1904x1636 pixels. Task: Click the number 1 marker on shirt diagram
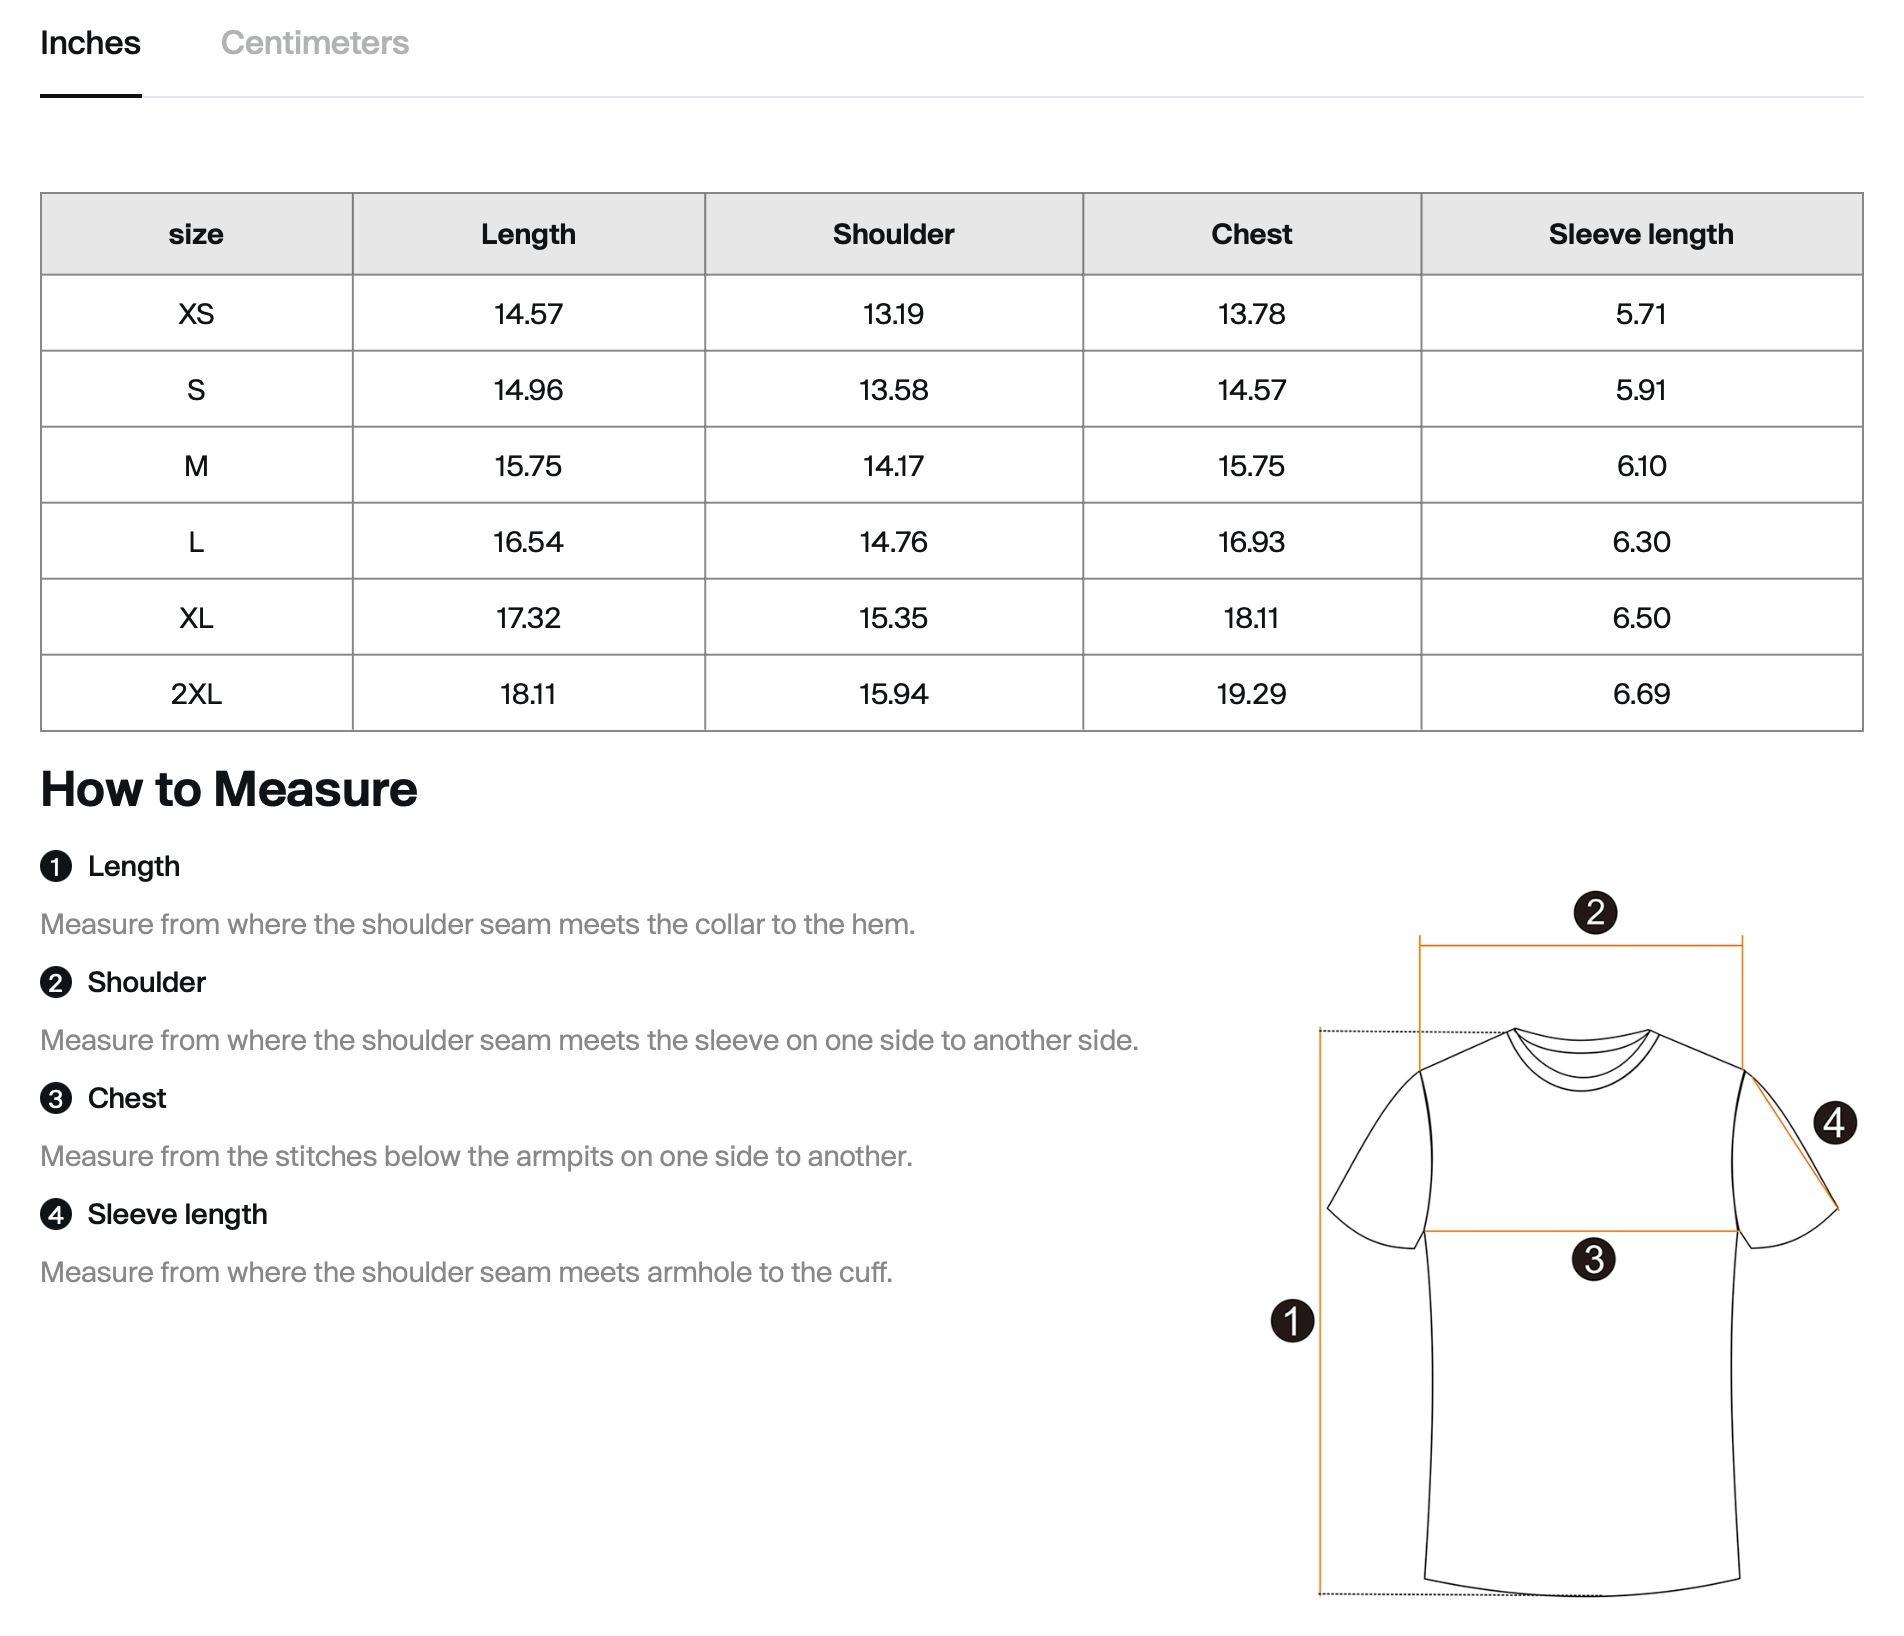point(1292,1321)
